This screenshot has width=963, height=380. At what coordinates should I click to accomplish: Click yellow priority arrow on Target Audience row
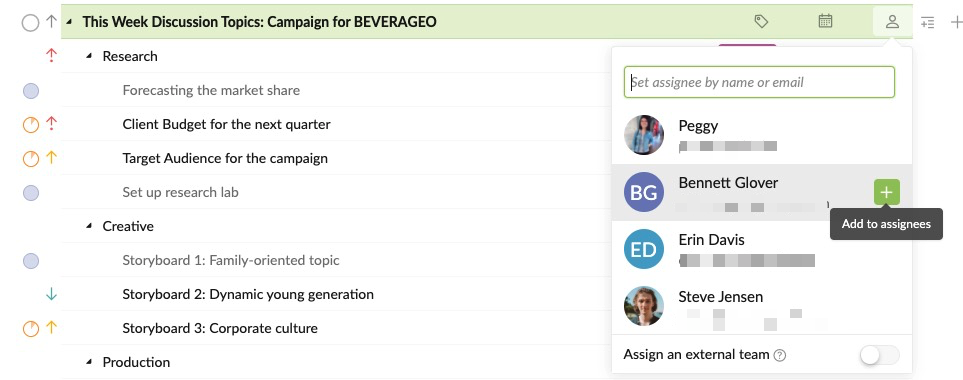(52, 158)
